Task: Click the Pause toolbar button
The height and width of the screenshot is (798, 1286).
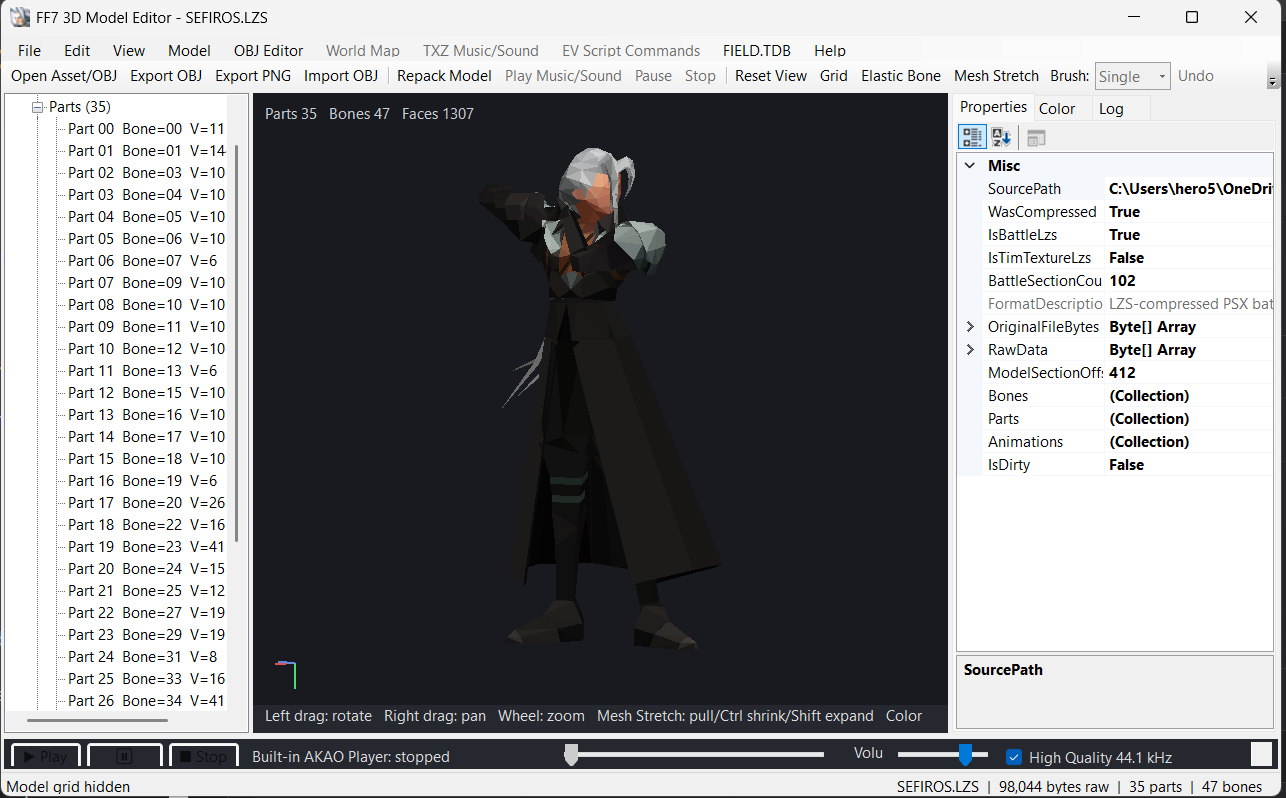Action: [x=653, y=76]
